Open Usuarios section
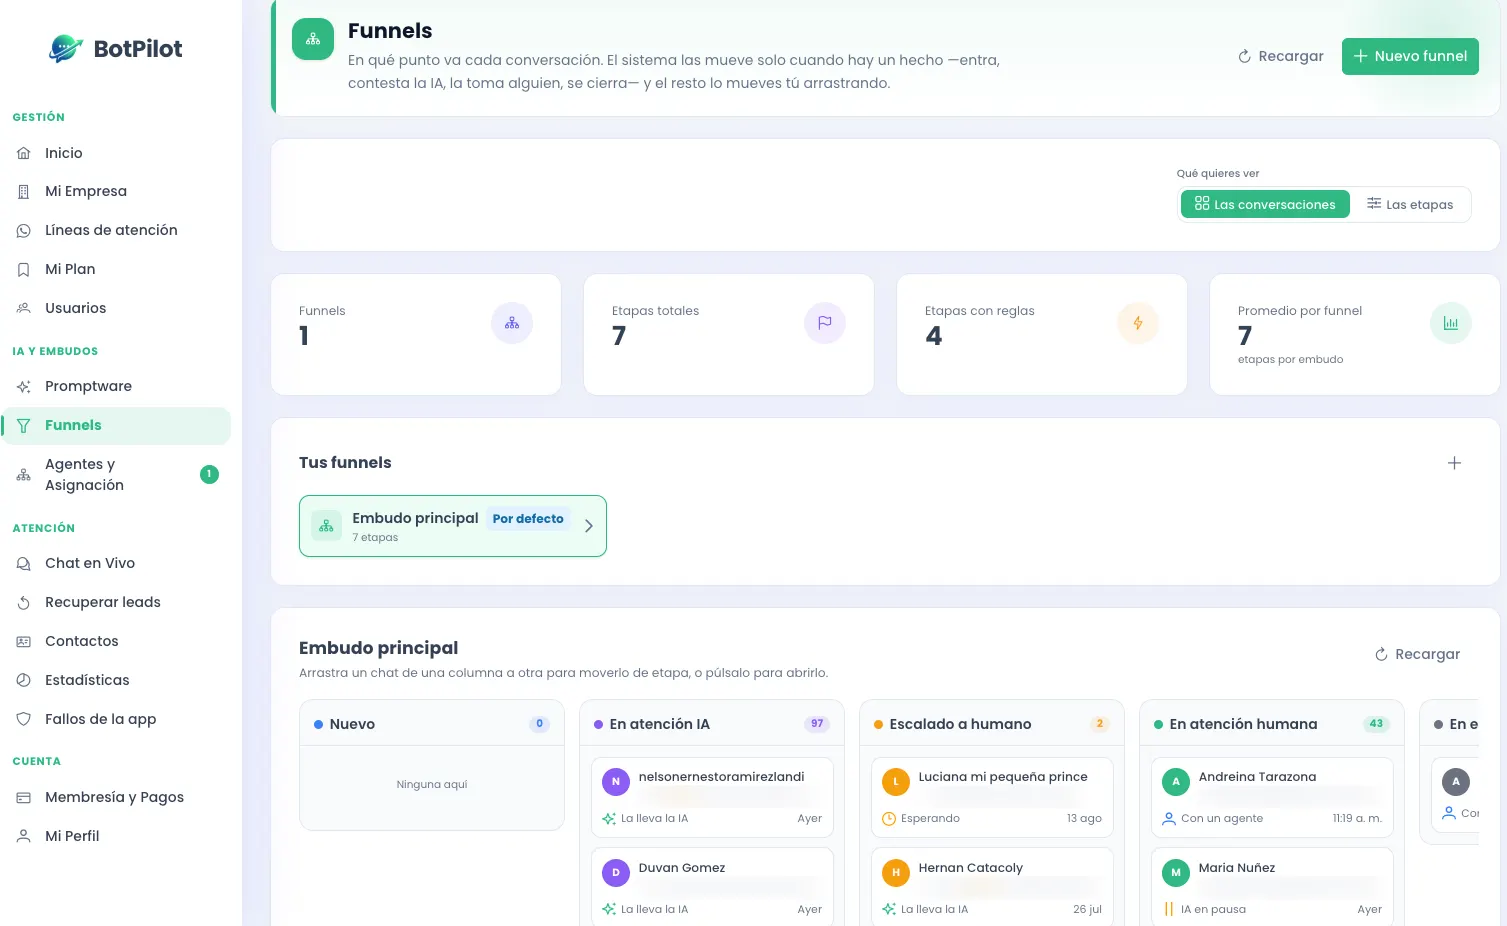 click(x=116, y=308)
